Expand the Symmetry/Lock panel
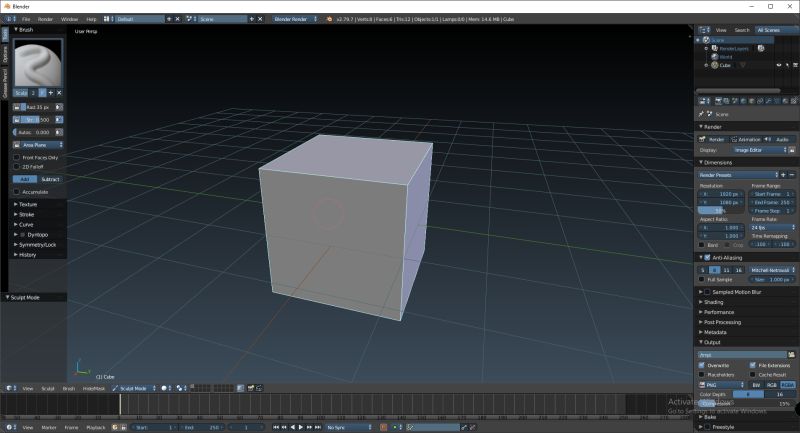The height and width of the screenshot is (433, 800). point(36,245)
